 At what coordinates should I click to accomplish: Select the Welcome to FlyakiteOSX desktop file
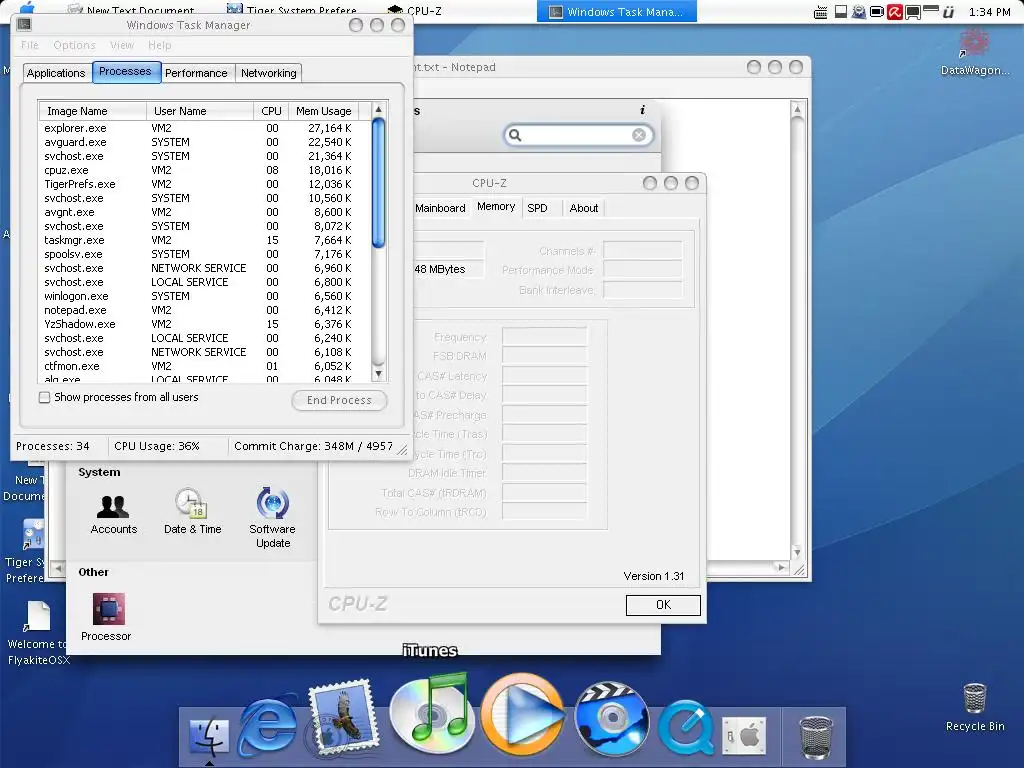37,633
